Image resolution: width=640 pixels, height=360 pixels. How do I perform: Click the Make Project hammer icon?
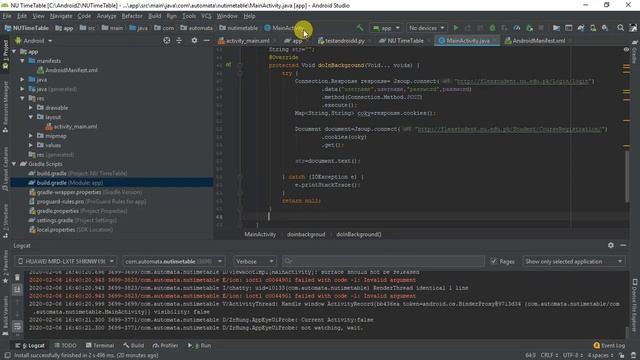360,28
